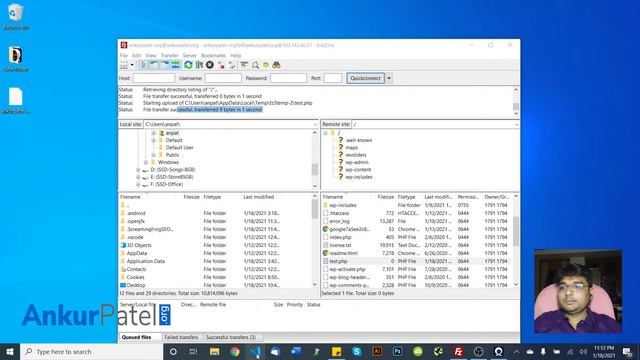Click the Windows Start button
The width and height of the screenshot is (640, 360).
coord(10,351)
